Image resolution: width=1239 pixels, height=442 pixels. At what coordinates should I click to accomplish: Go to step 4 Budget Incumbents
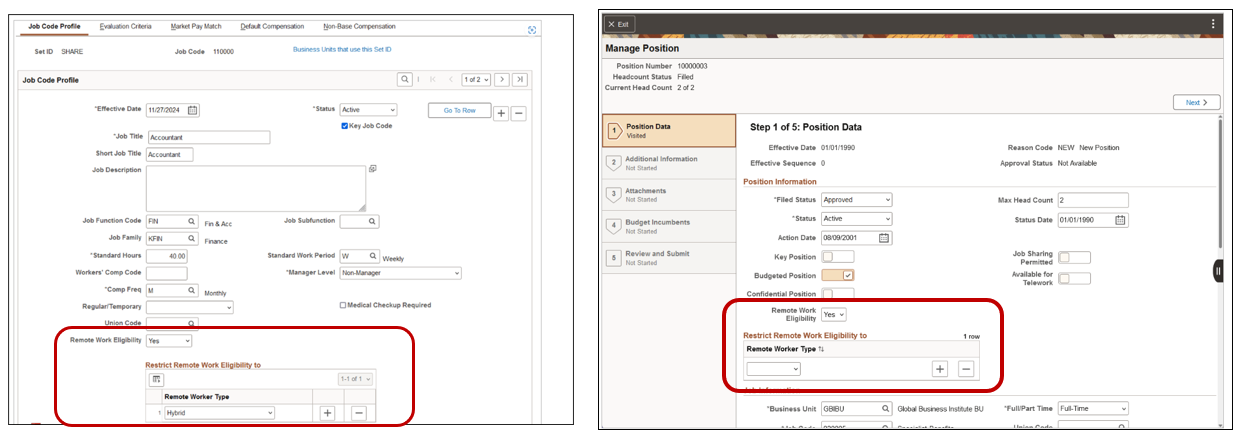point(667,226)
